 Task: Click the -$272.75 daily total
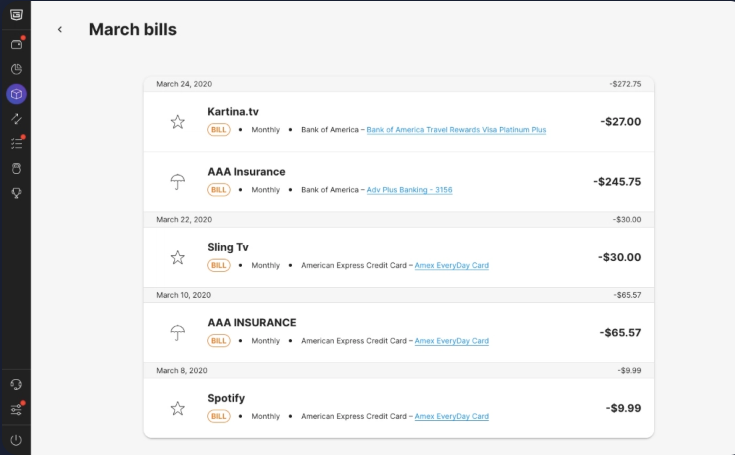625,84
